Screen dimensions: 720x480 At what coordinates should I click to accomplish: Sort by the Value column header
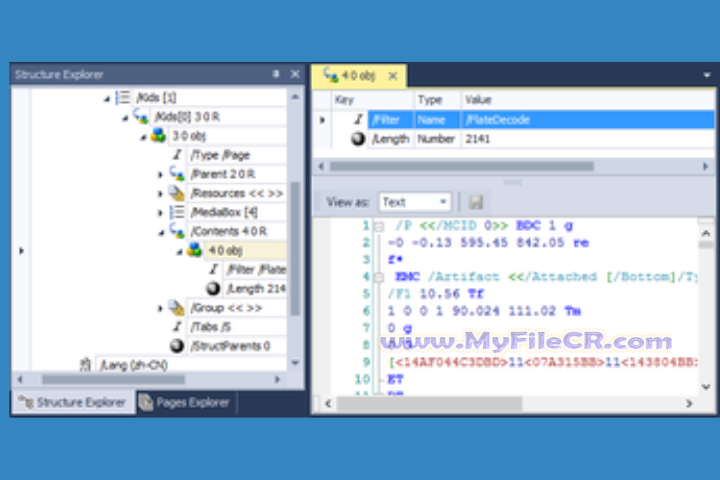588,100
